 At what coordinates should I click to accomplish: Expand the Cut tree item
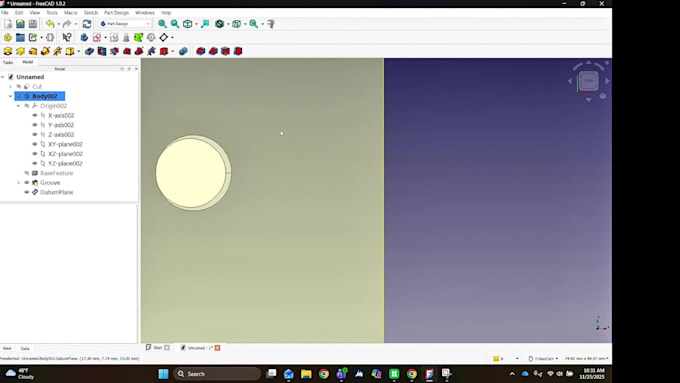(10, 87)
